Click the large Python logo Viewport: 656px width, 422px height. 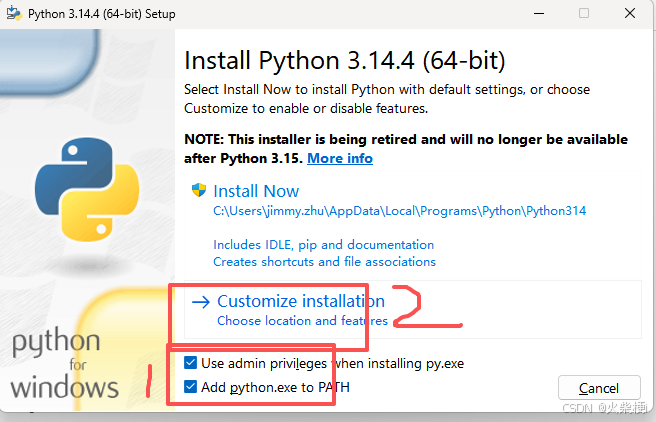click(87, 189)
